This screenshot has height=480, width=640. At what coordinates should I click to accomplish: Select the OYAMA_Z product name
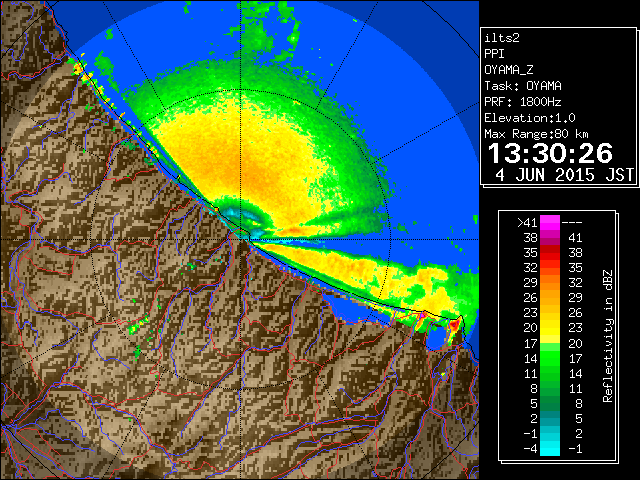pyautogui.click(x=509, y=70)
